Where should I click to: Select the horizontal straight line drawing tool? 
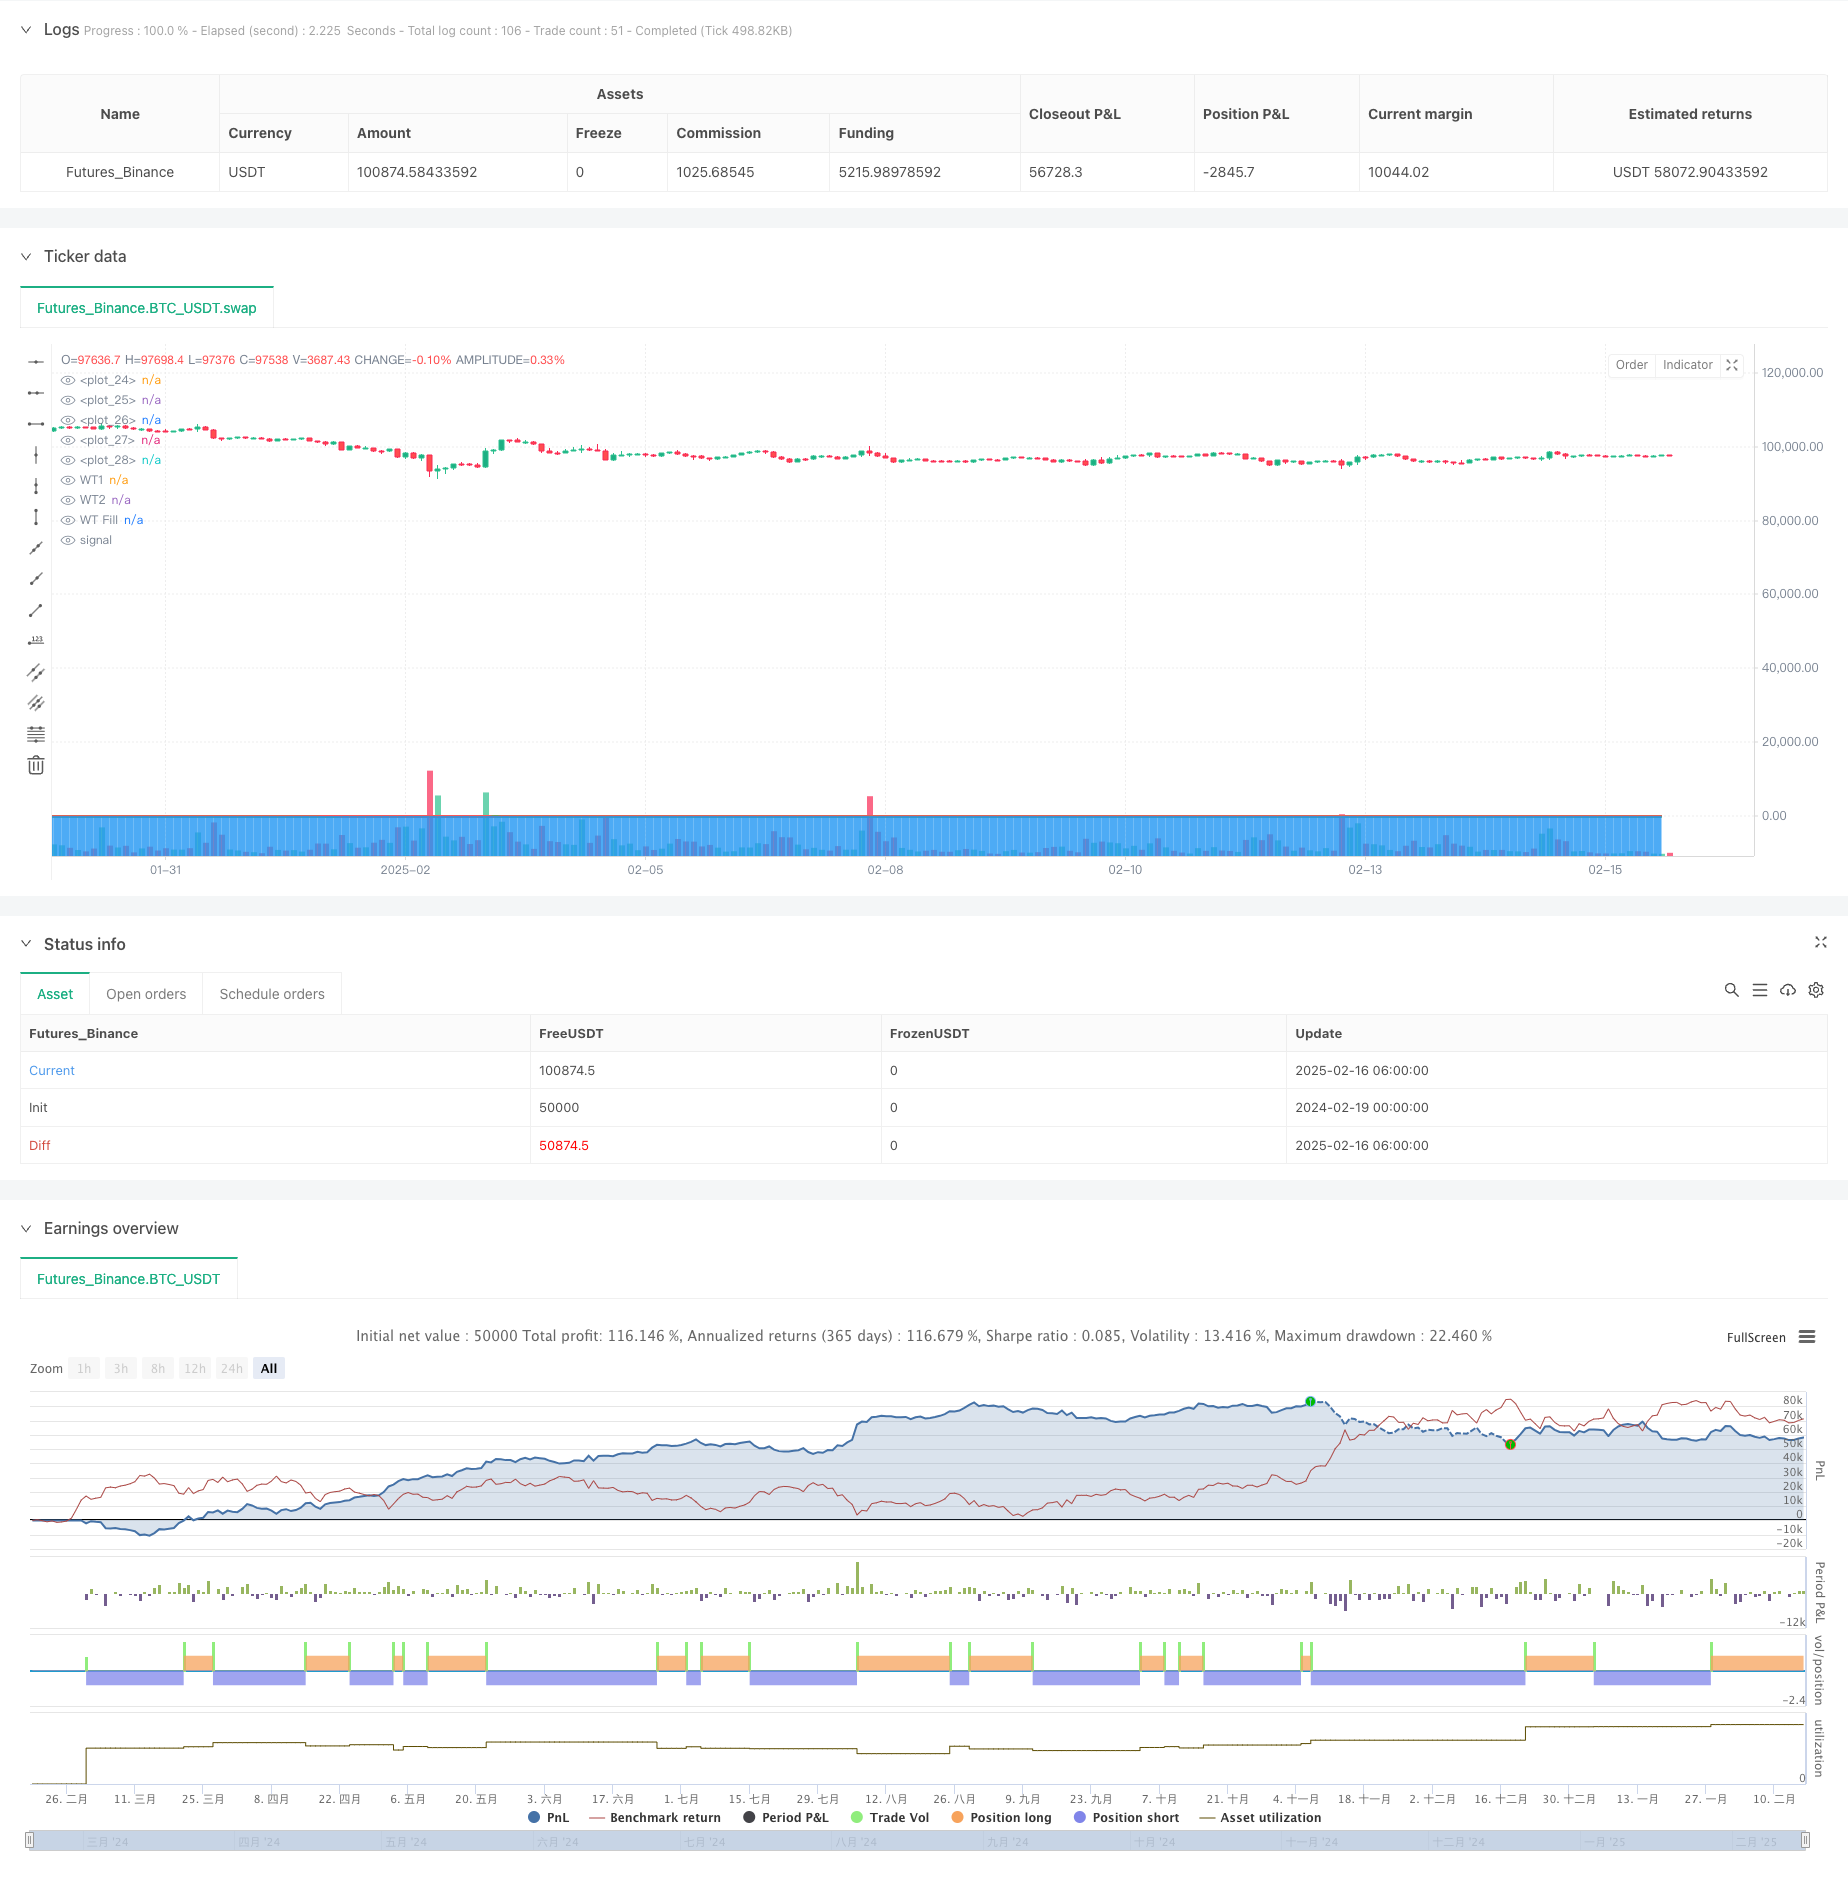click(36, 362)
